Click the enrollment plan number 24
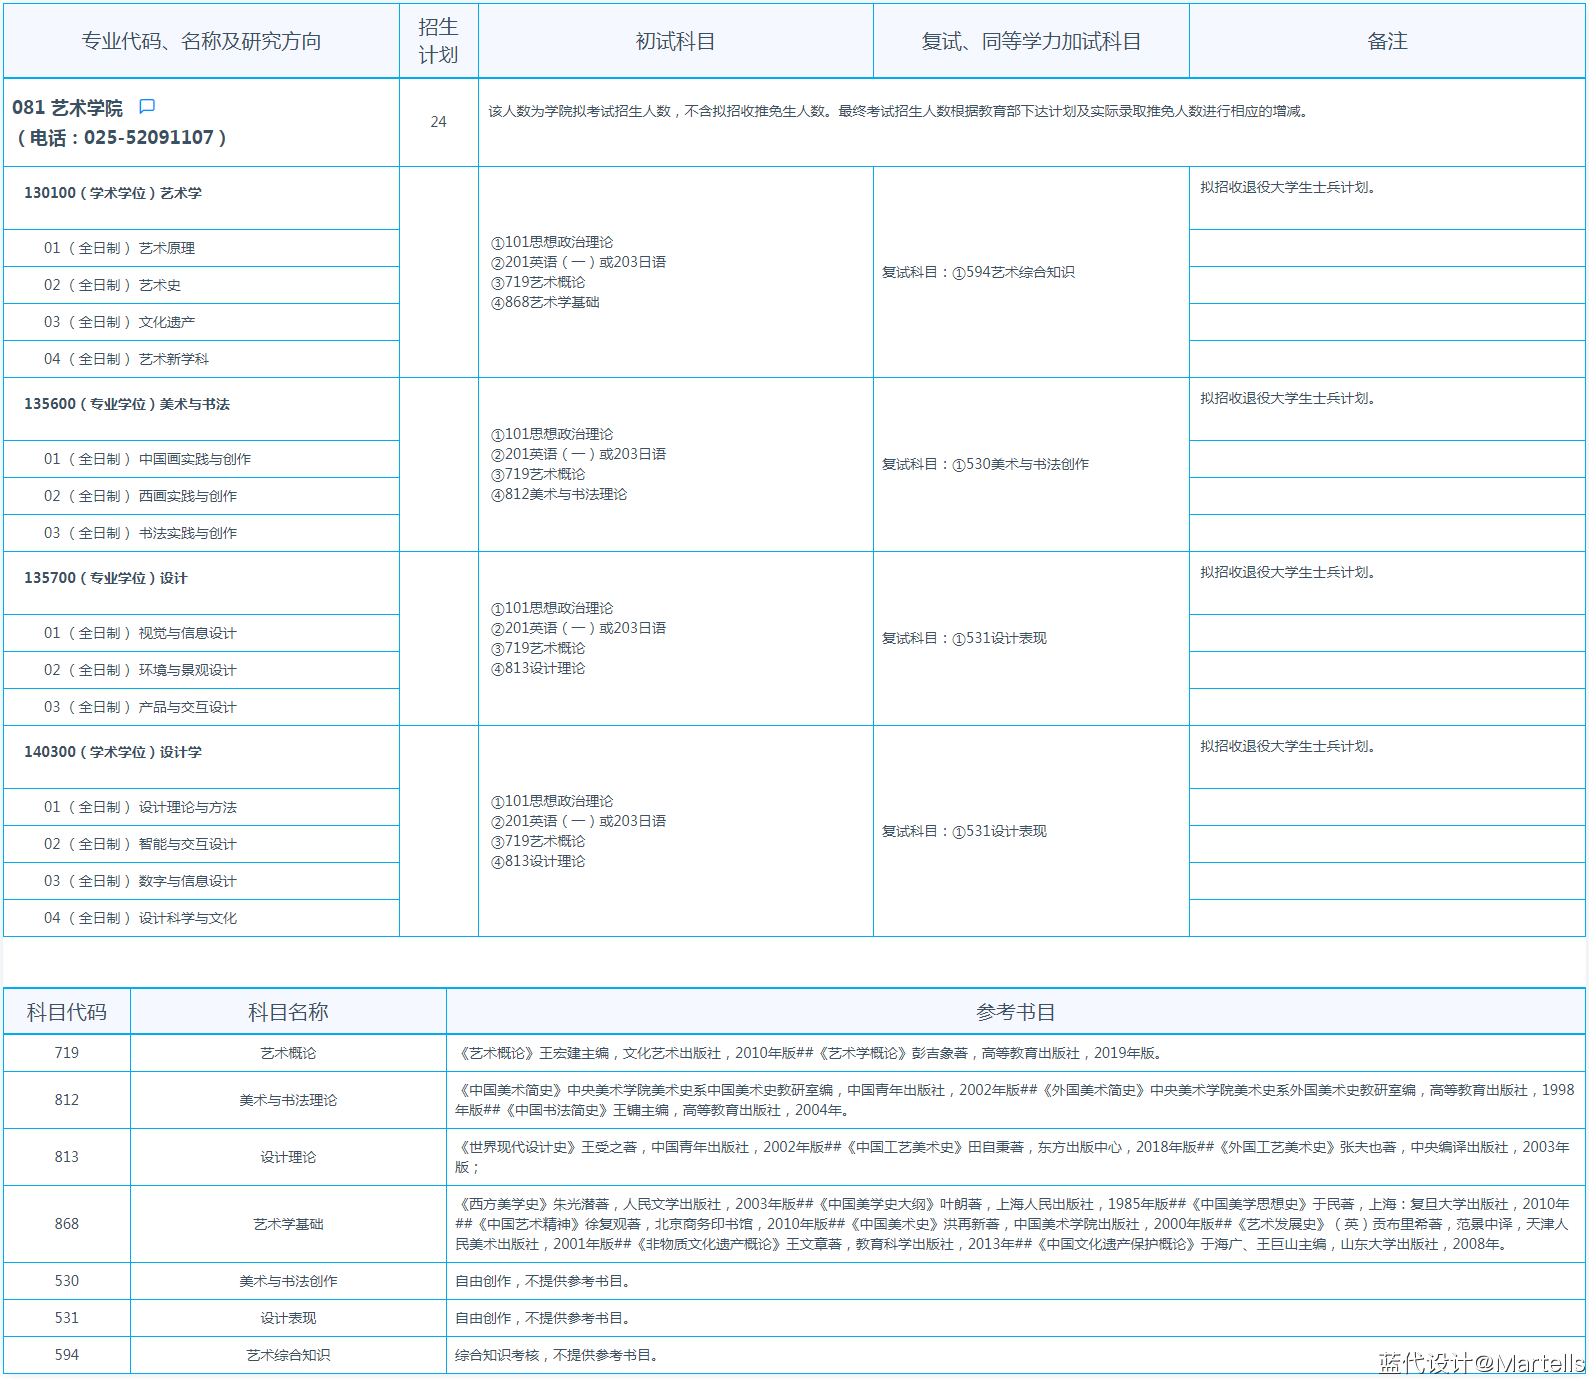The image size is (1589, 1379). [x=438, y=122]
